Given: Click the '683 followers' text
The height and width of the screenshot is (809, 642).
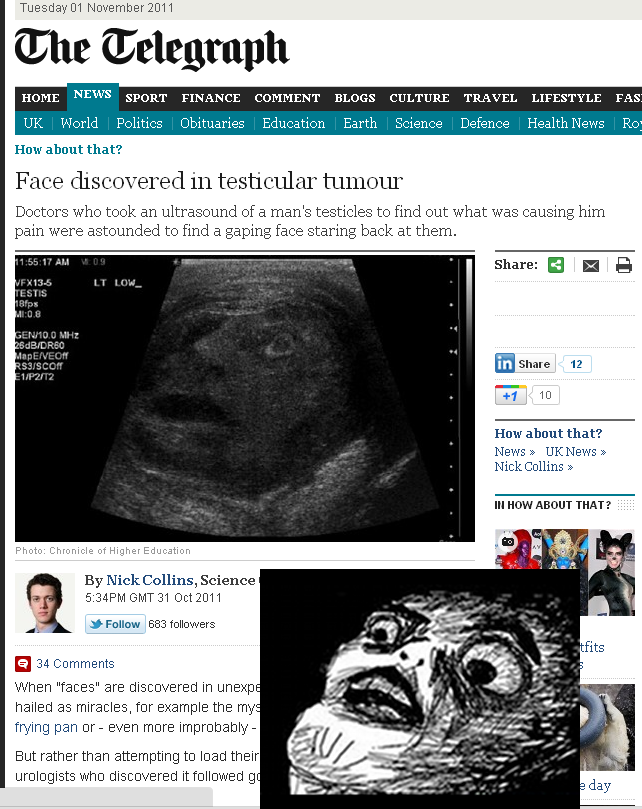Looking at the screenshot, I should tap(182, 624).
